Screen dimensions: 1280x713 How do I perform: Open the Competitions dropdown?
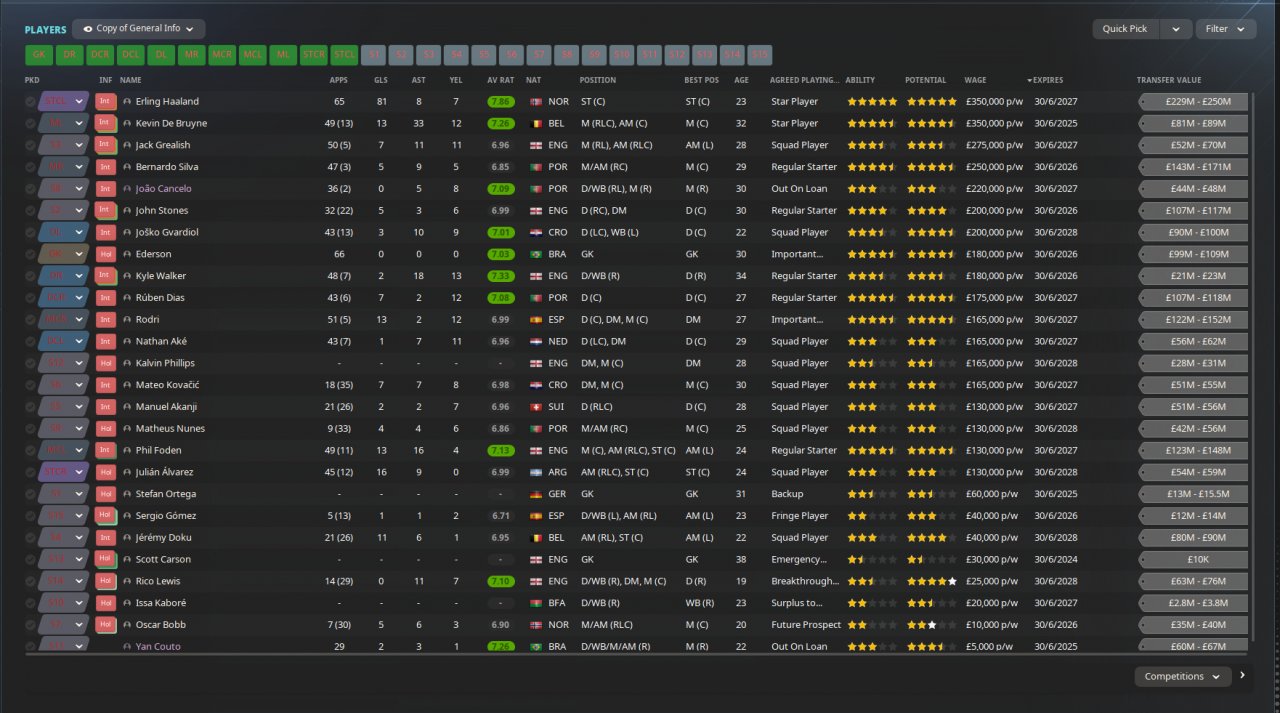tap(1183, 676)
